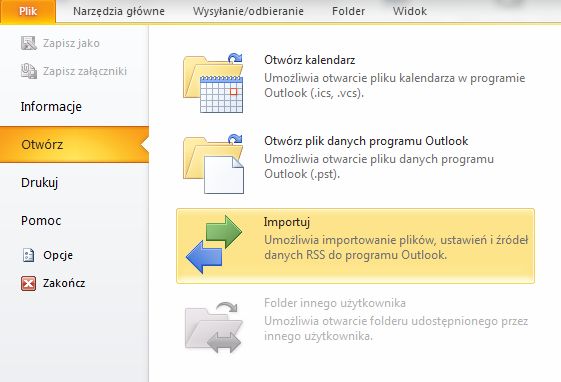Open the Plik tab
Image resolution: width=561 pixels, height=382 pixels.
(28, 11)
